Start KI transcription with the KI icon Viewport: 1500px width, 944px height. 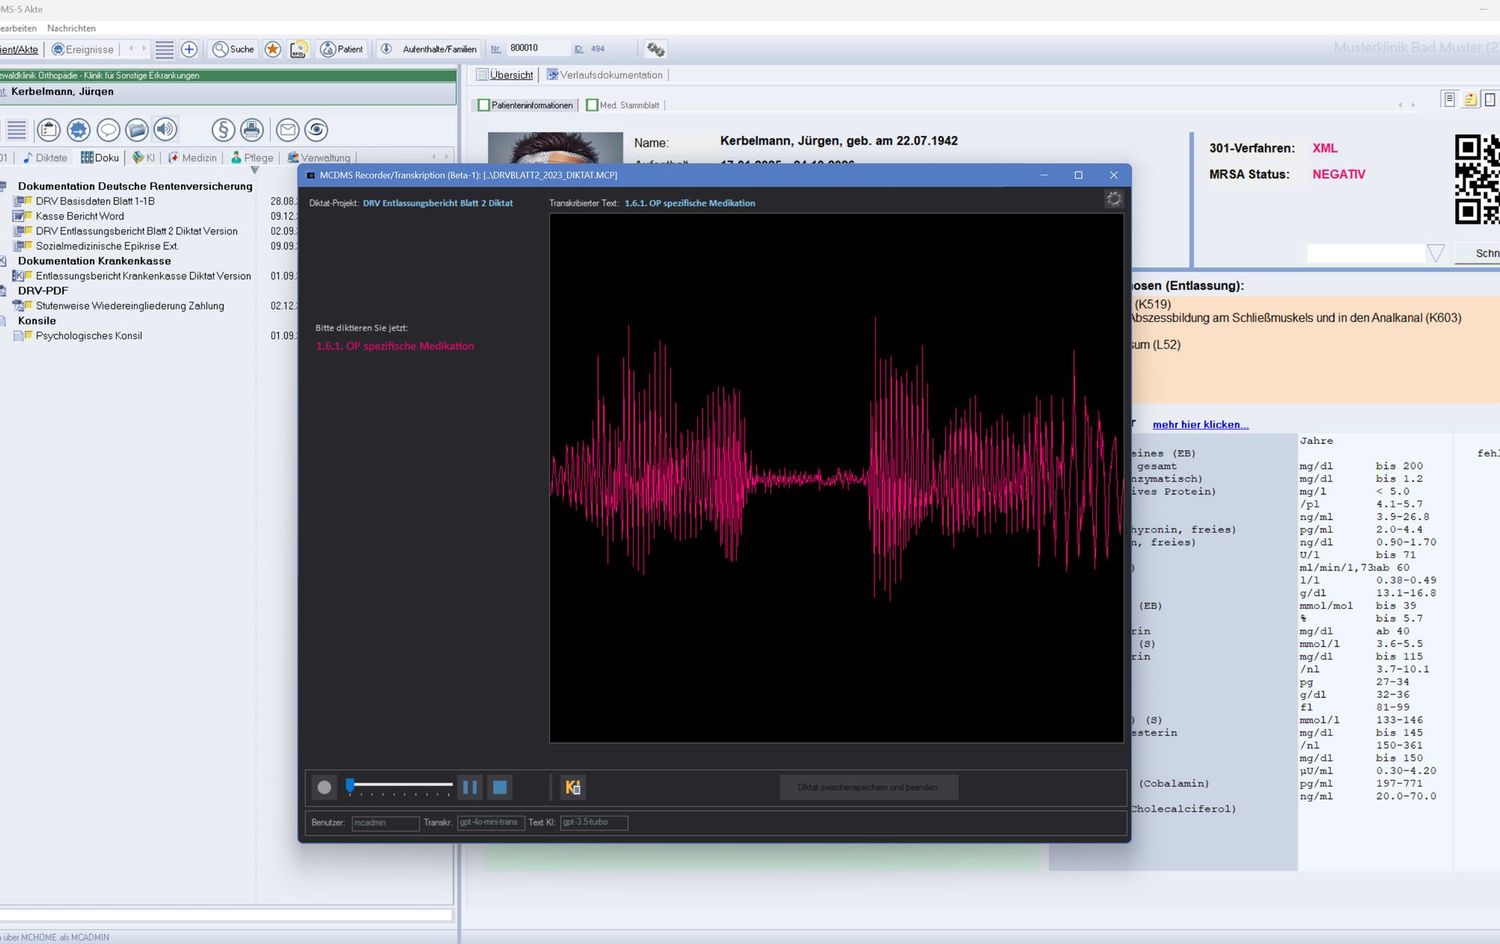pos(572,787)
